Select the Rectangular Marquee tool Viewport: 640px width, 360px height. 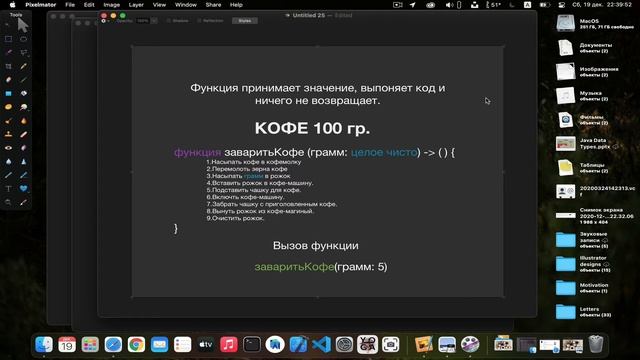point(8,39)
